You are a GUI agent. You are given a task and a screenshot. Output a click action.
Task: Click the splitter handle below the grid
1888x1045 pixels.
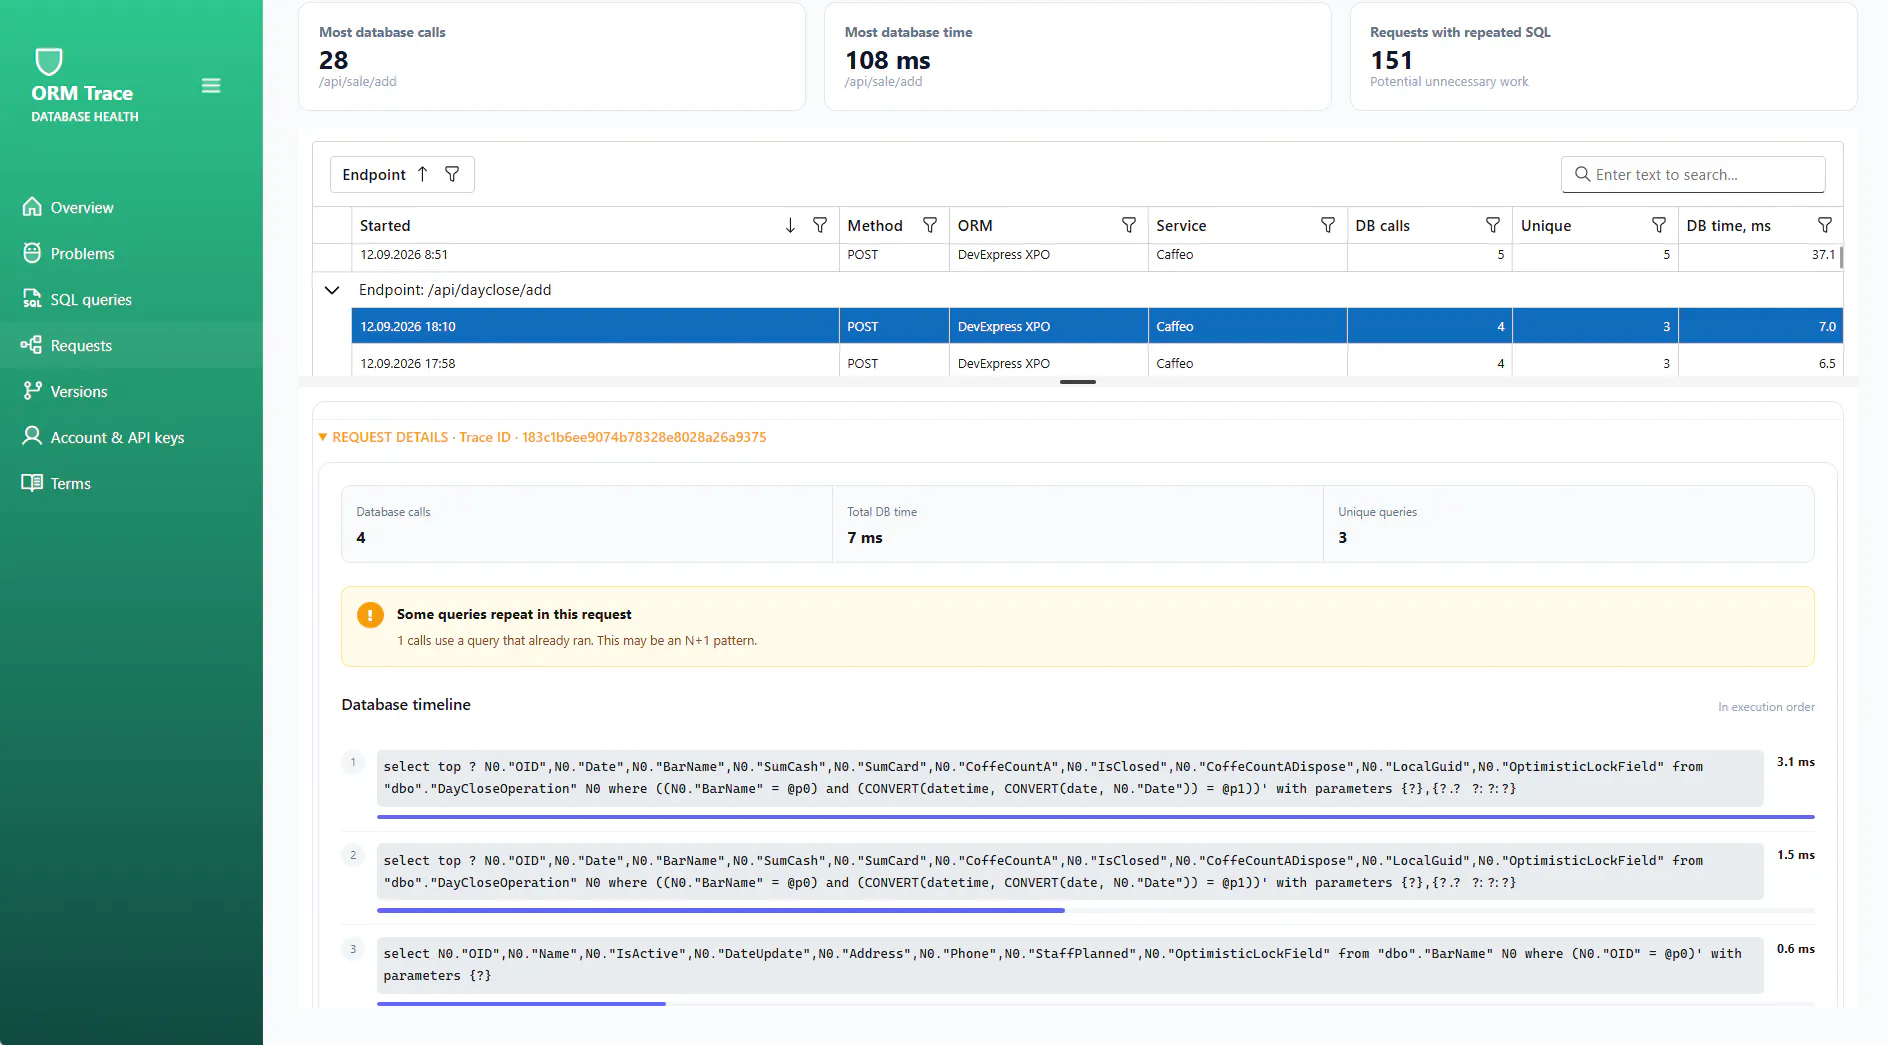coord(1078,382)
